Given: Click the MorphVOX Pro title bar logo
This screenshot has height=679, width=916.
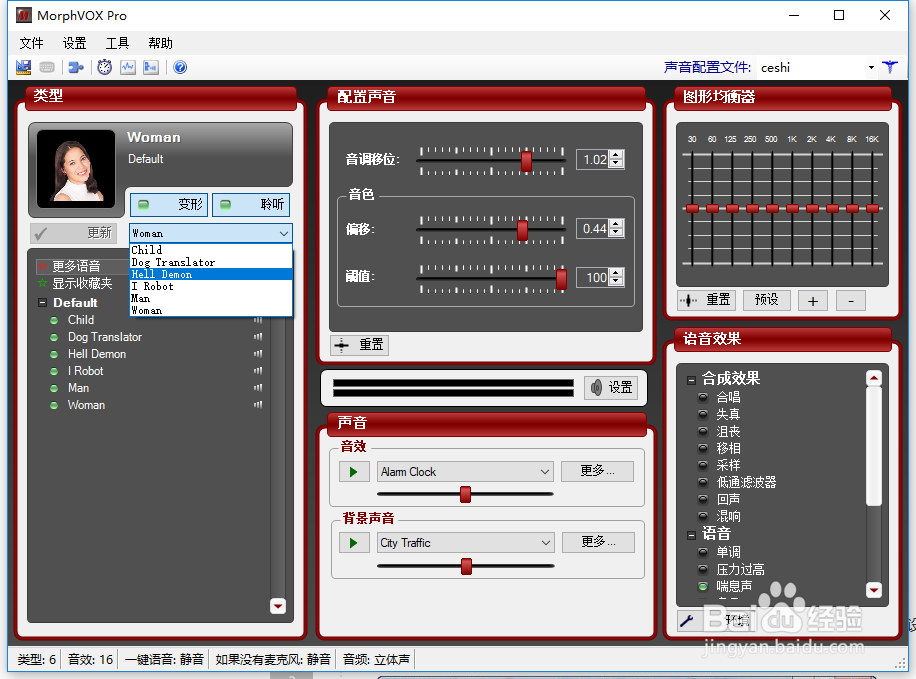Looking at the screenshot, I should [x=23, y=15].
